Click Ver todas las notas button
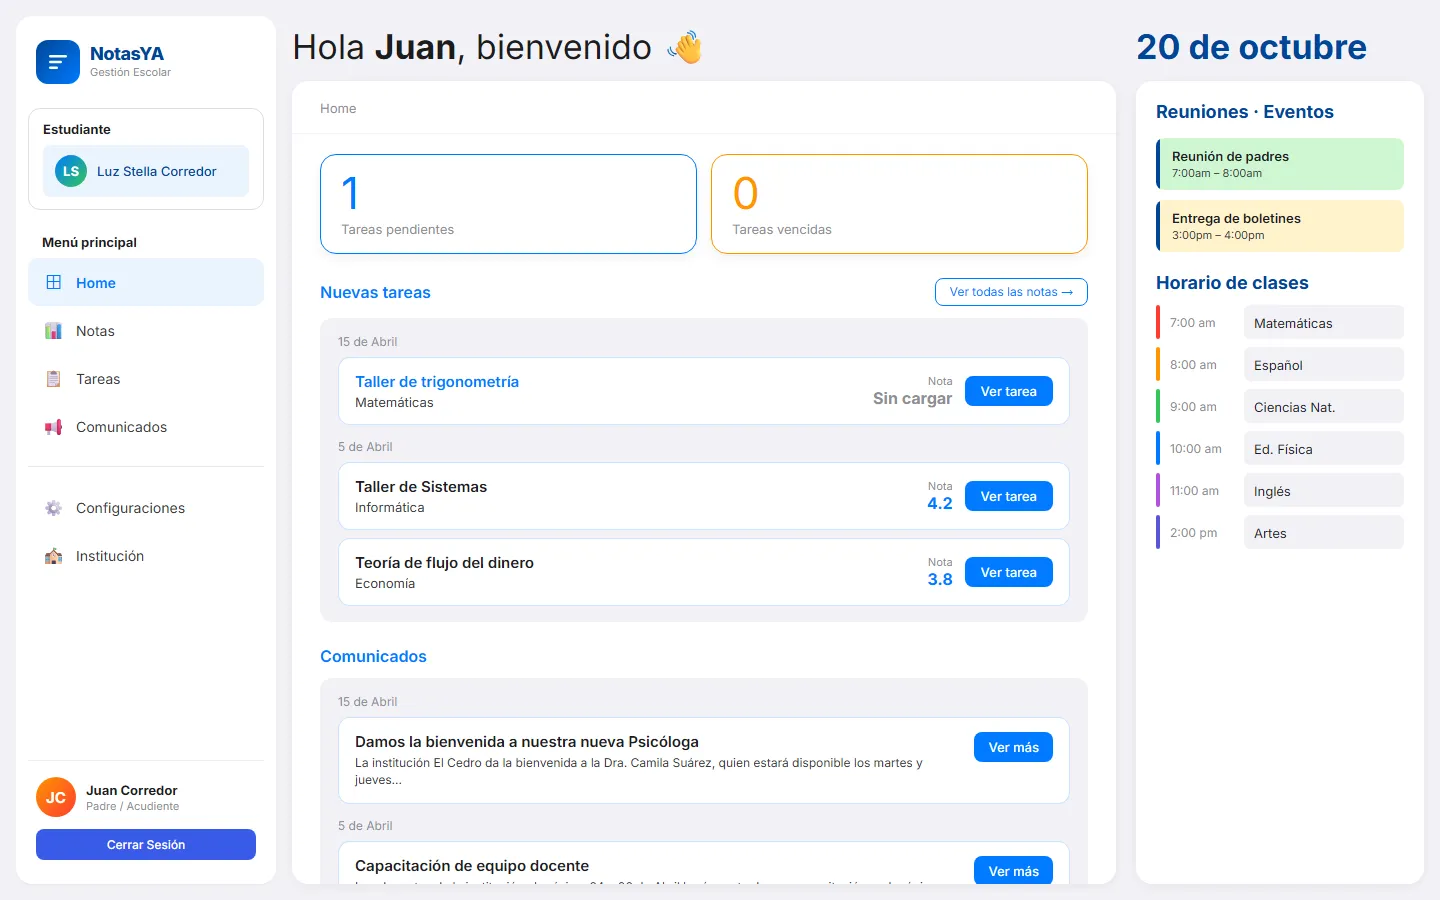This screenshot has width=1440, height=900. point(1011,292)
